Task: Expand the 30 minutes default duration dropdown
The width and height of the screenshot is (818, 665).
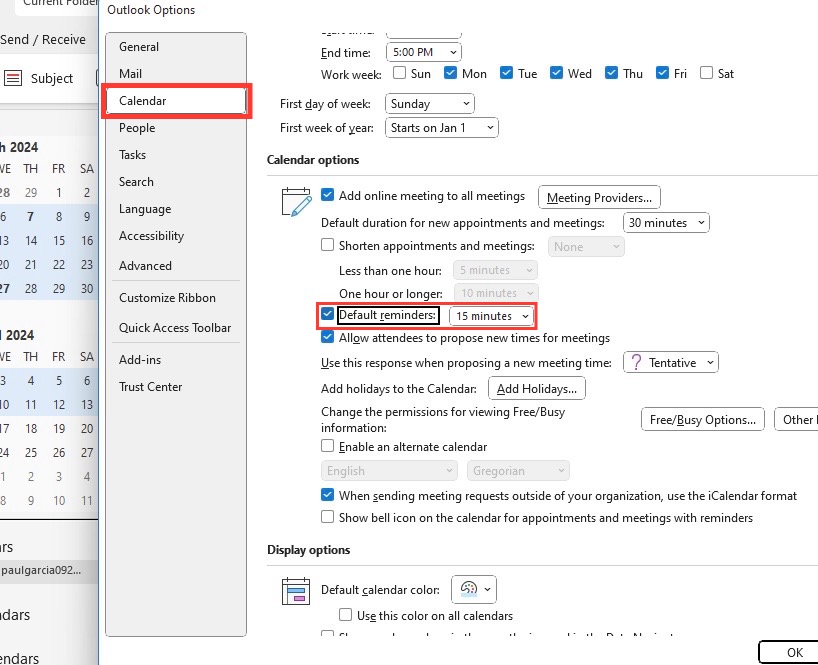Action: point(666,223)
